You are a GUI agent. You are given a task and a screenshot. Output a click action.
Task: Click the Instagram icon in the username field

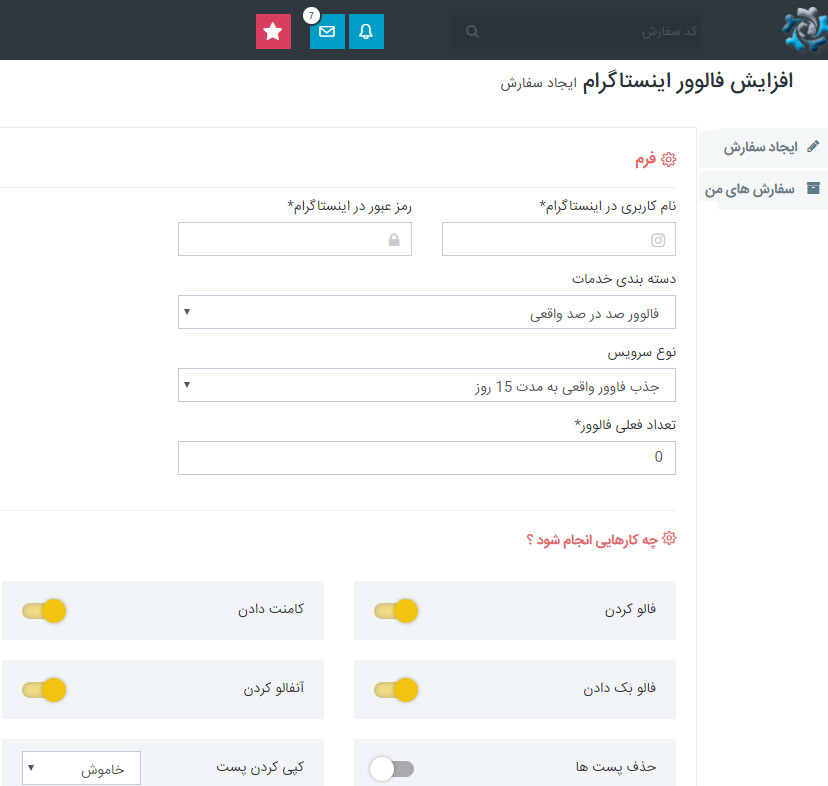click(x=658, y=240)
